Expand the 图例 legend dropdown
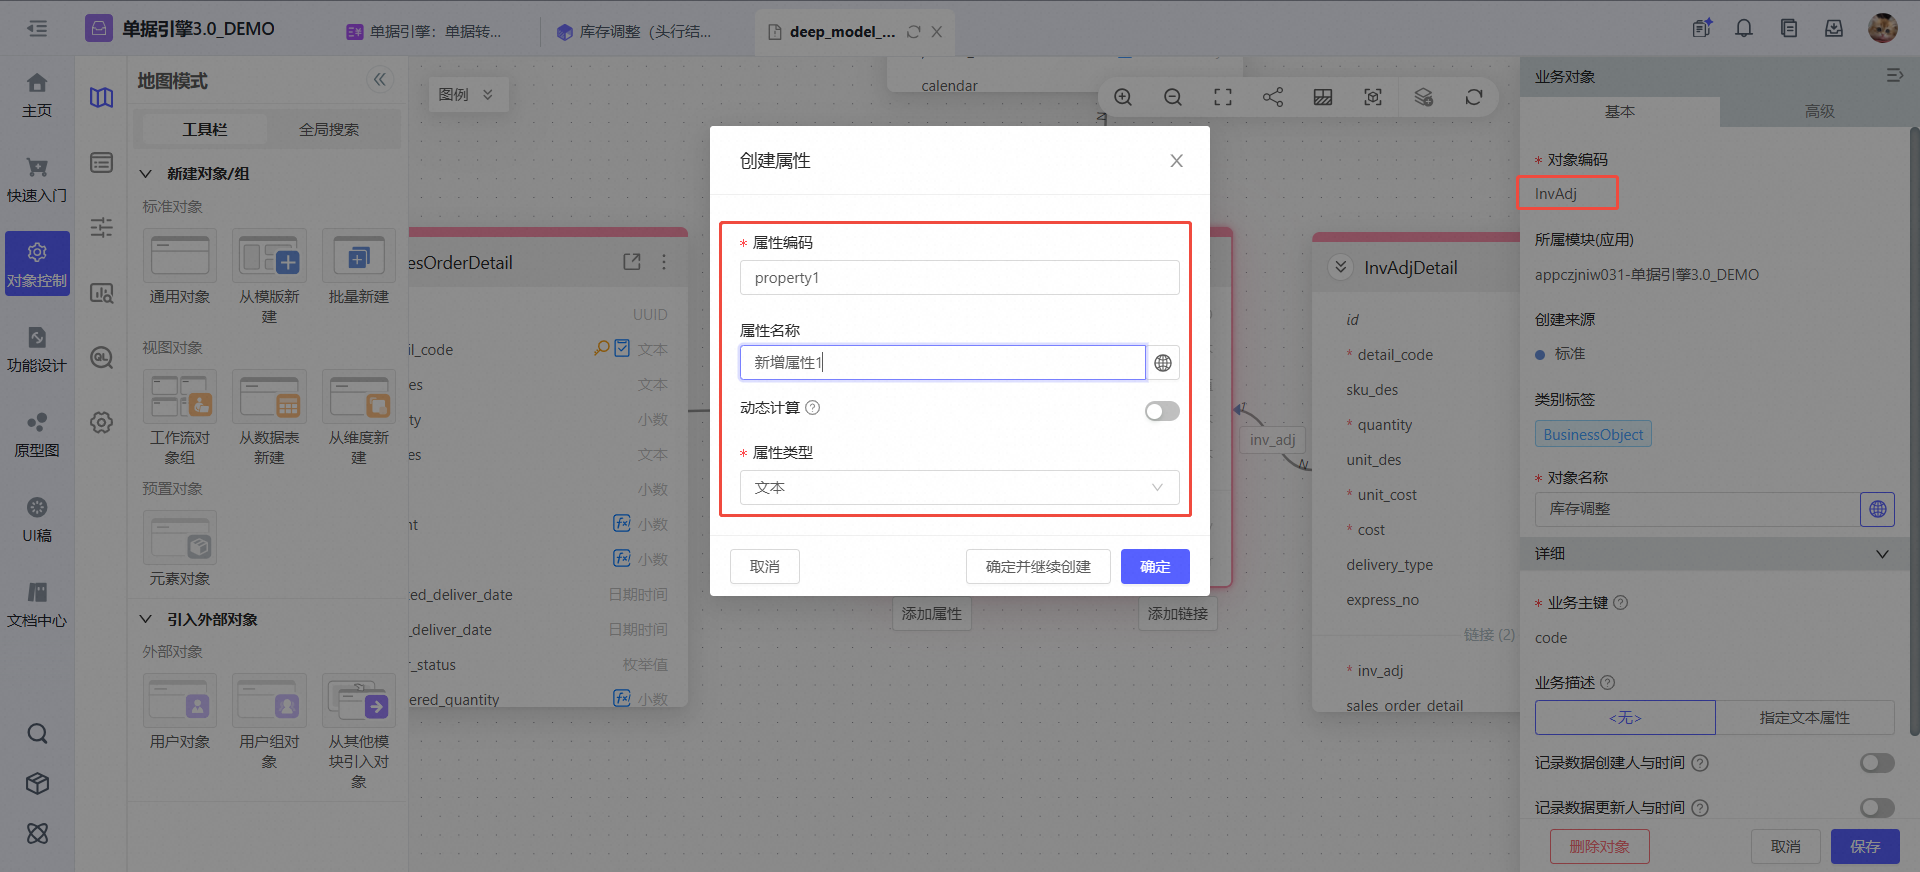This screenshot has width=1920, height=872. click(467, 95)
